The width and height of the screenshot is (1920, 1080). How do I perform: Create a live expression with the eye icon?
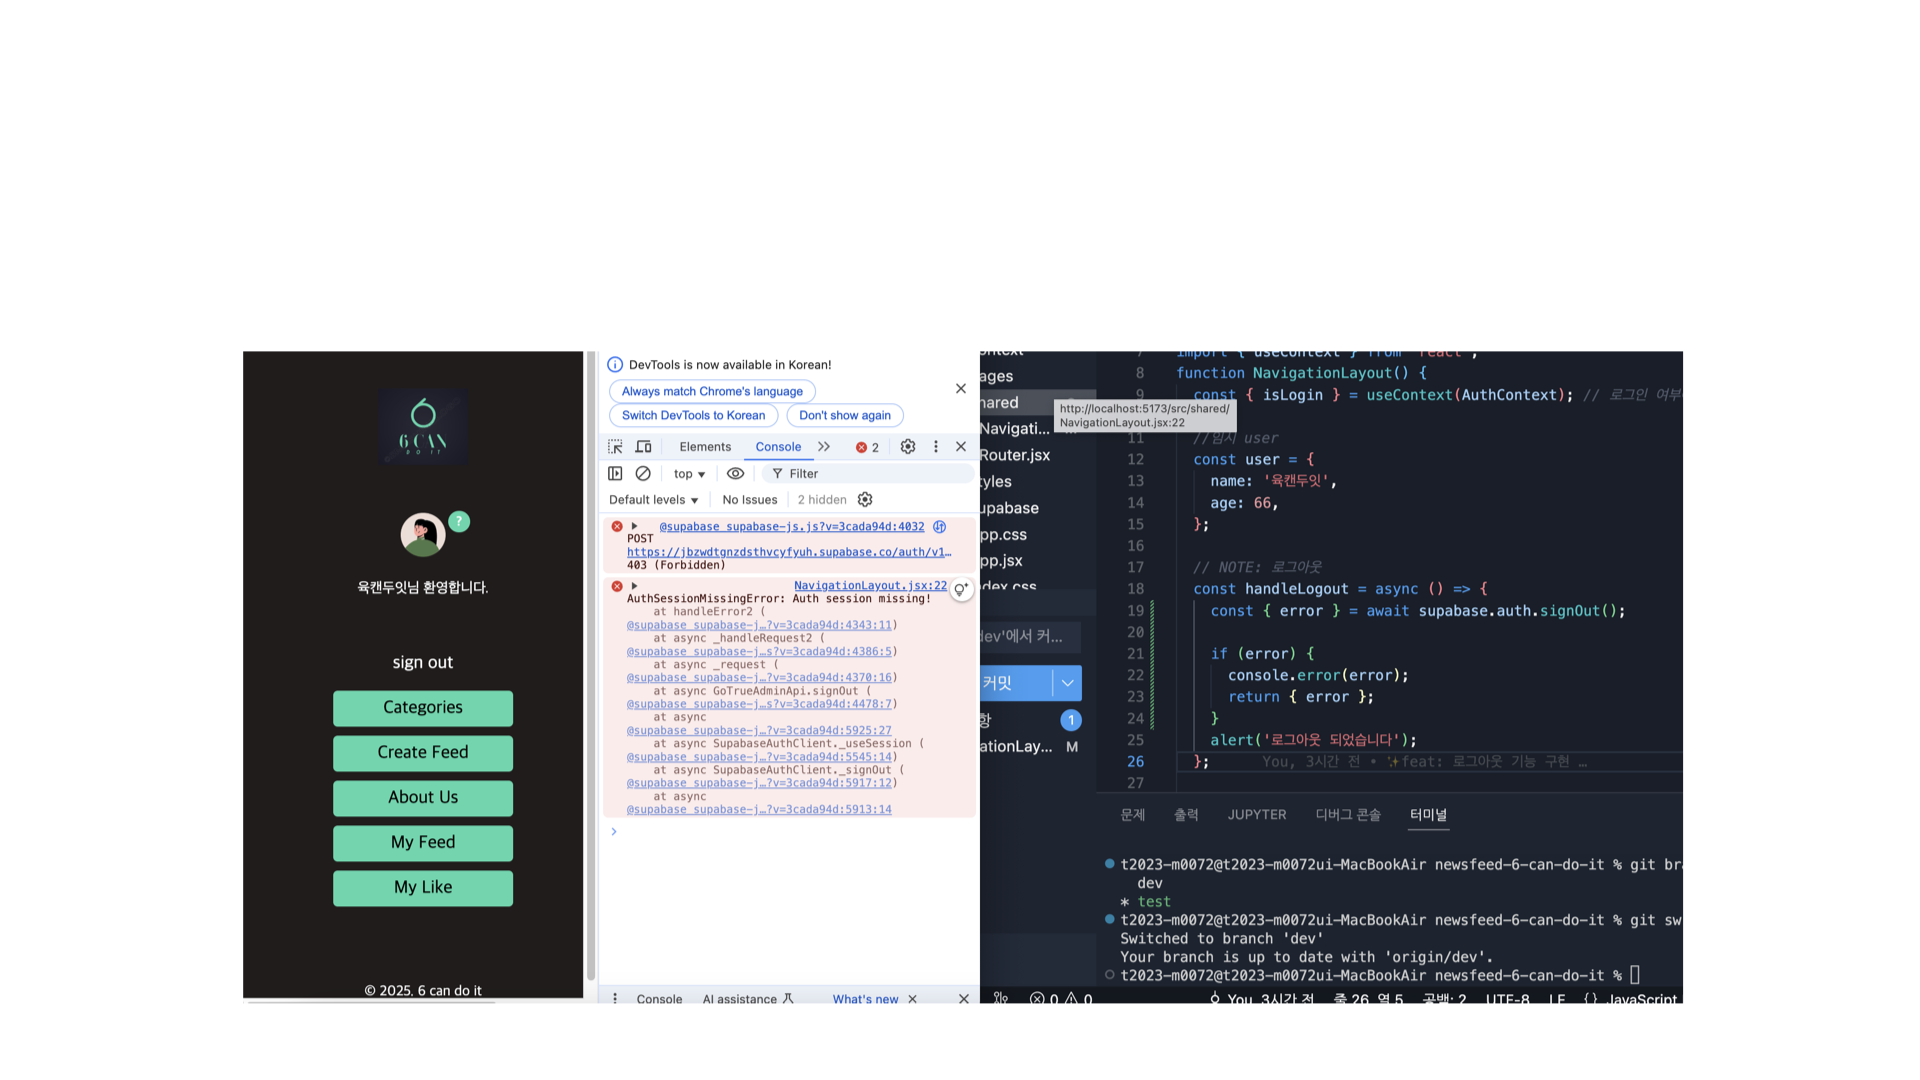[736, 473]
